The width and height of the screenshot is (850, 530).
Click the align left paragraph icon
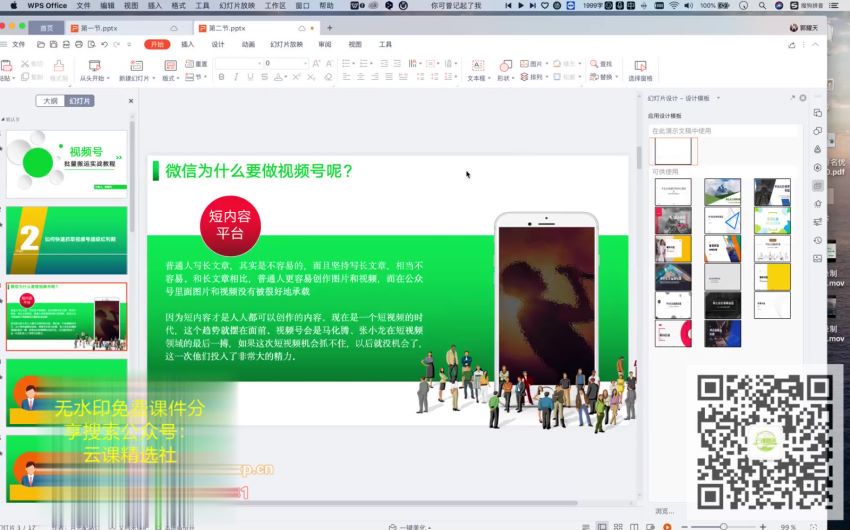coord(346,77)
